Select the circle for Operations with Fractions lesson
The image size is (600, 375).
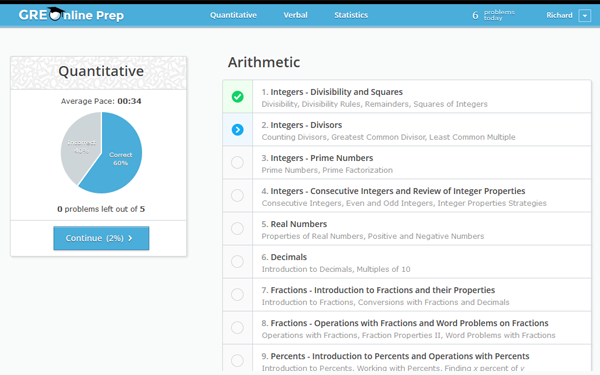(238, 328)
